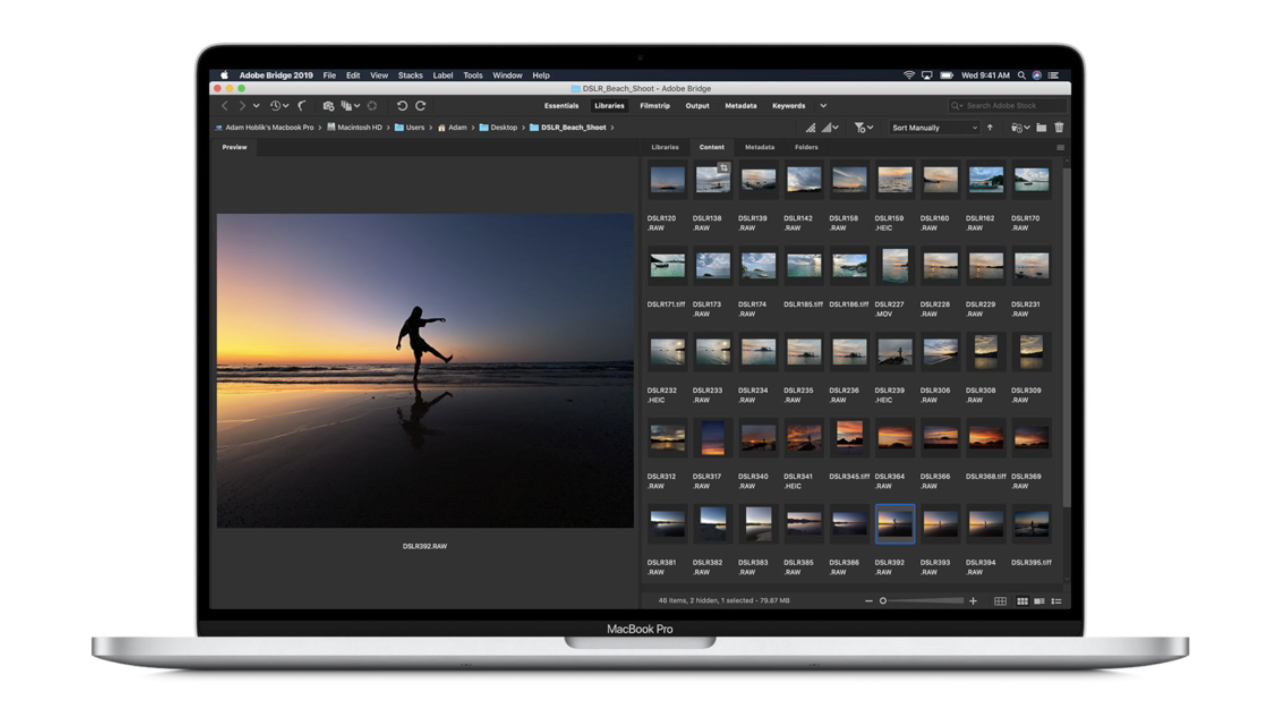
Task: Click Adam Hoblik's Macbook Pro breadcrumb
Action: (264, 128)
